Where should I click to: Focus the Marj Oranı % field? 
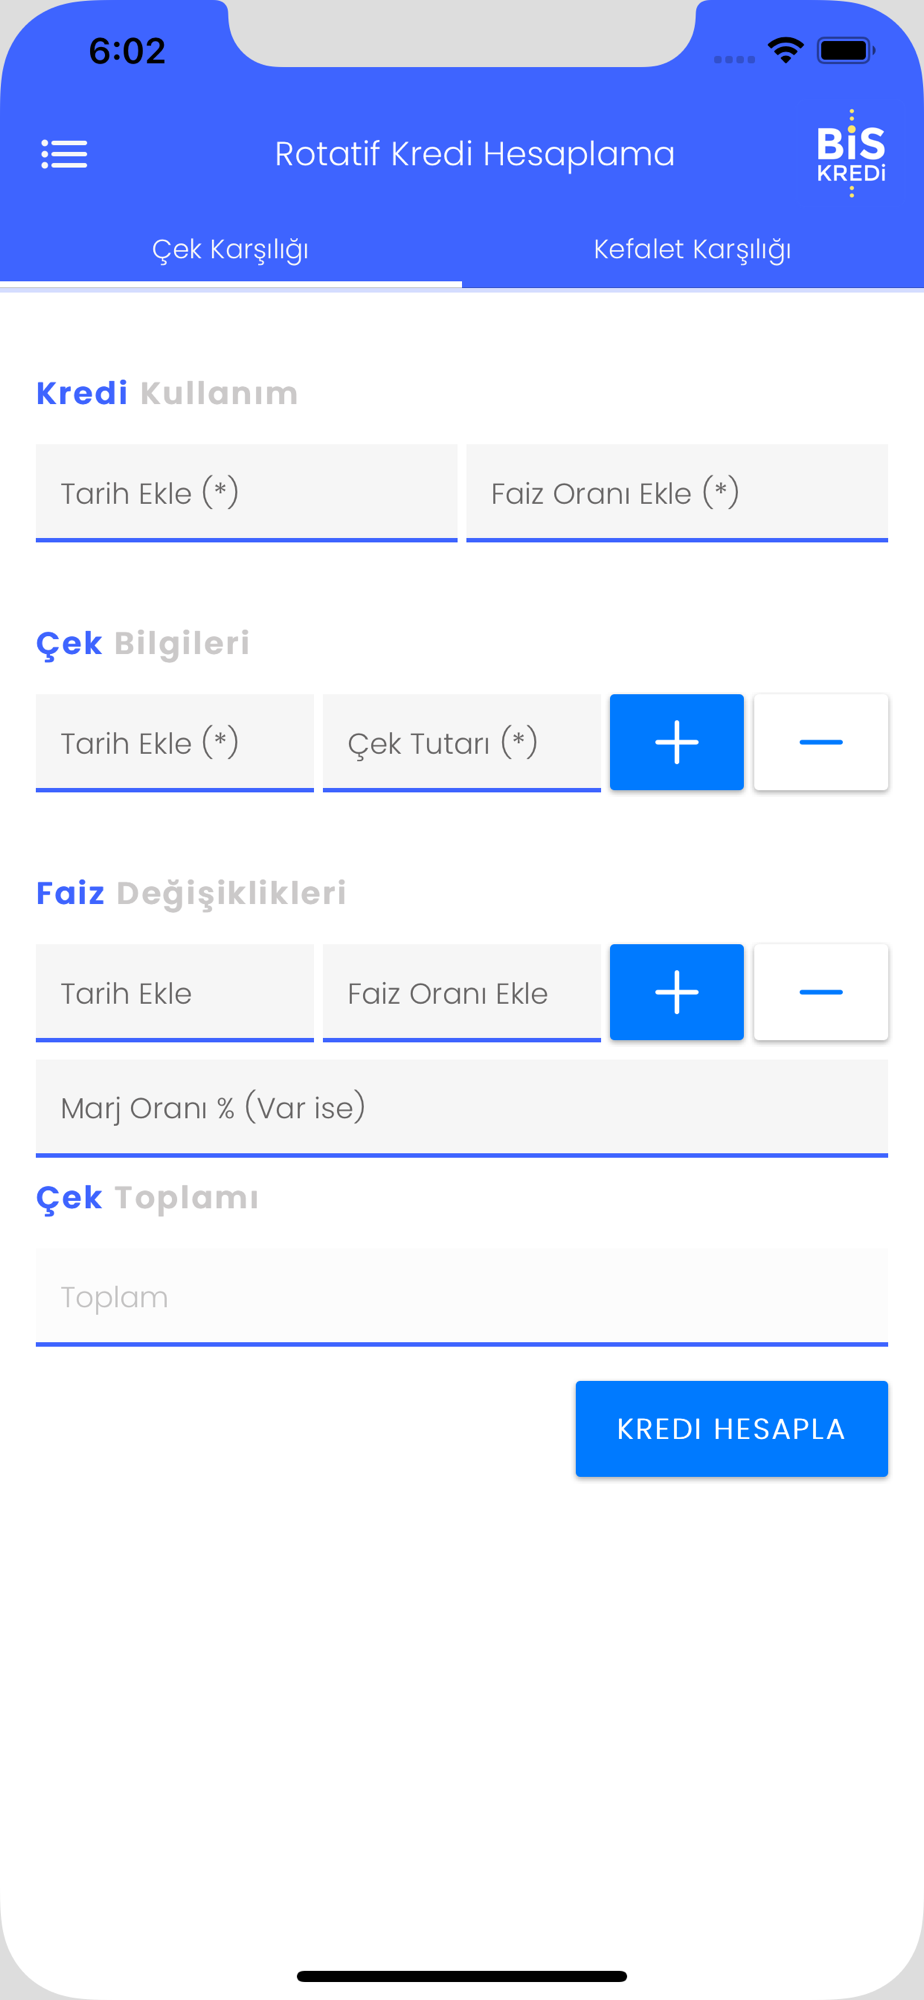tap(462, 1108)
